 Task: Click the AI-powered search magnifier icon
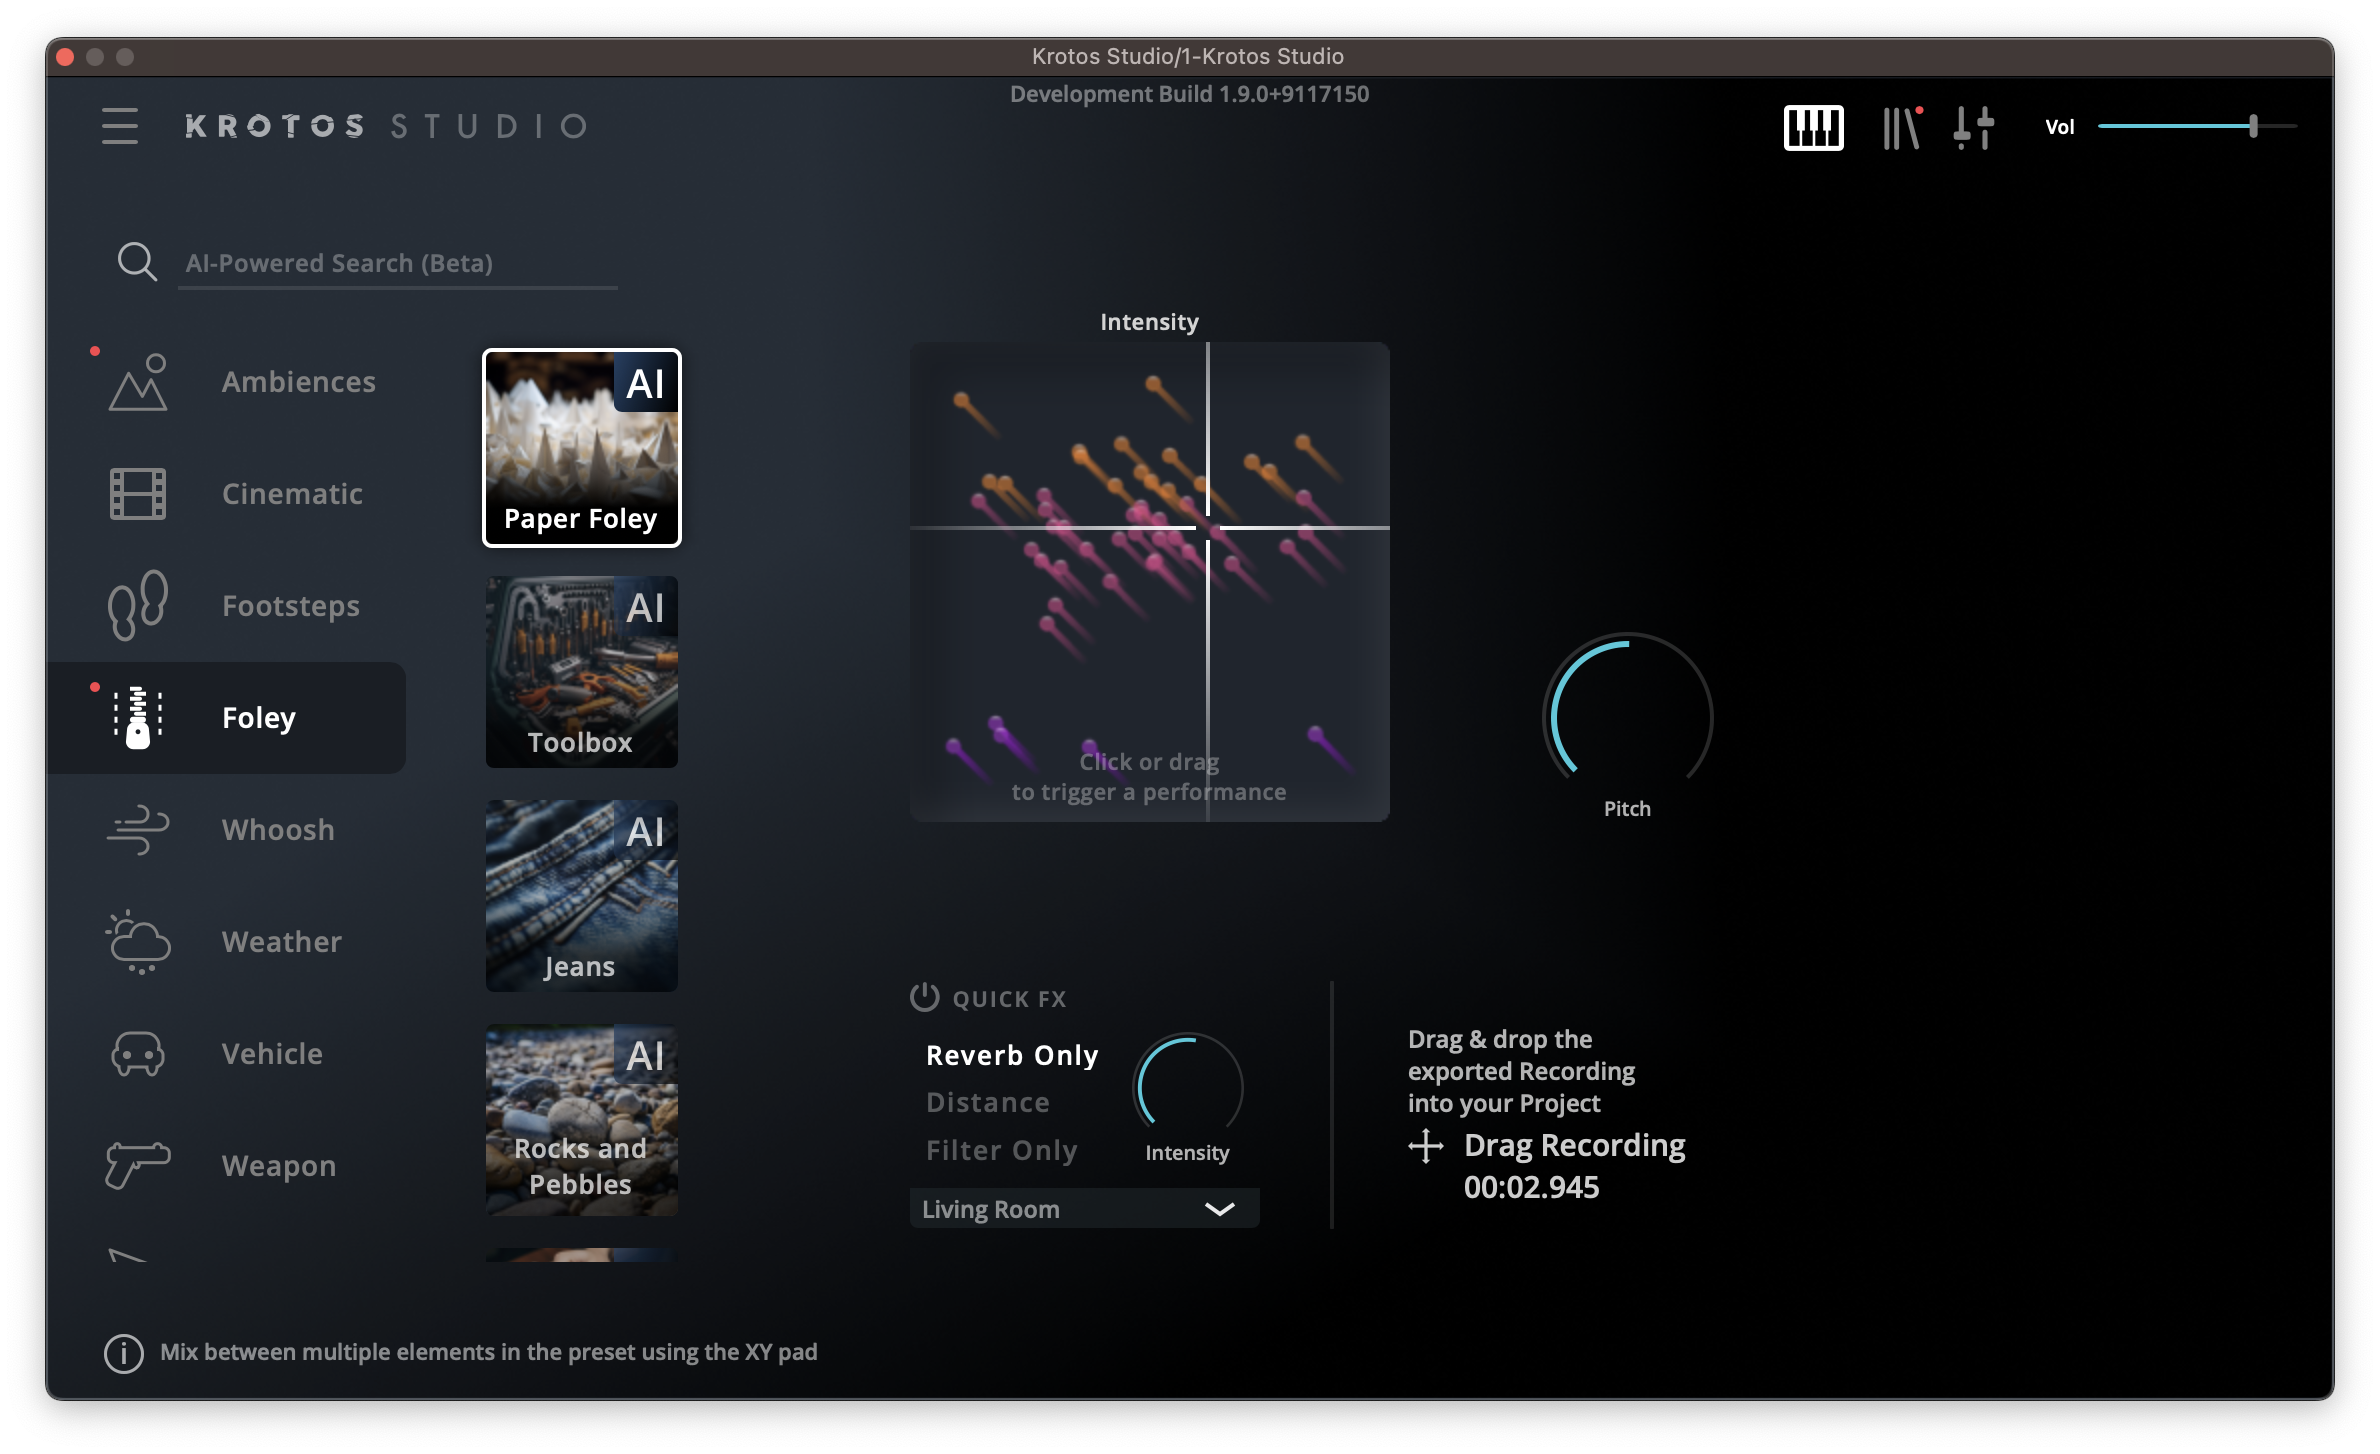click(x=138, y=261)
